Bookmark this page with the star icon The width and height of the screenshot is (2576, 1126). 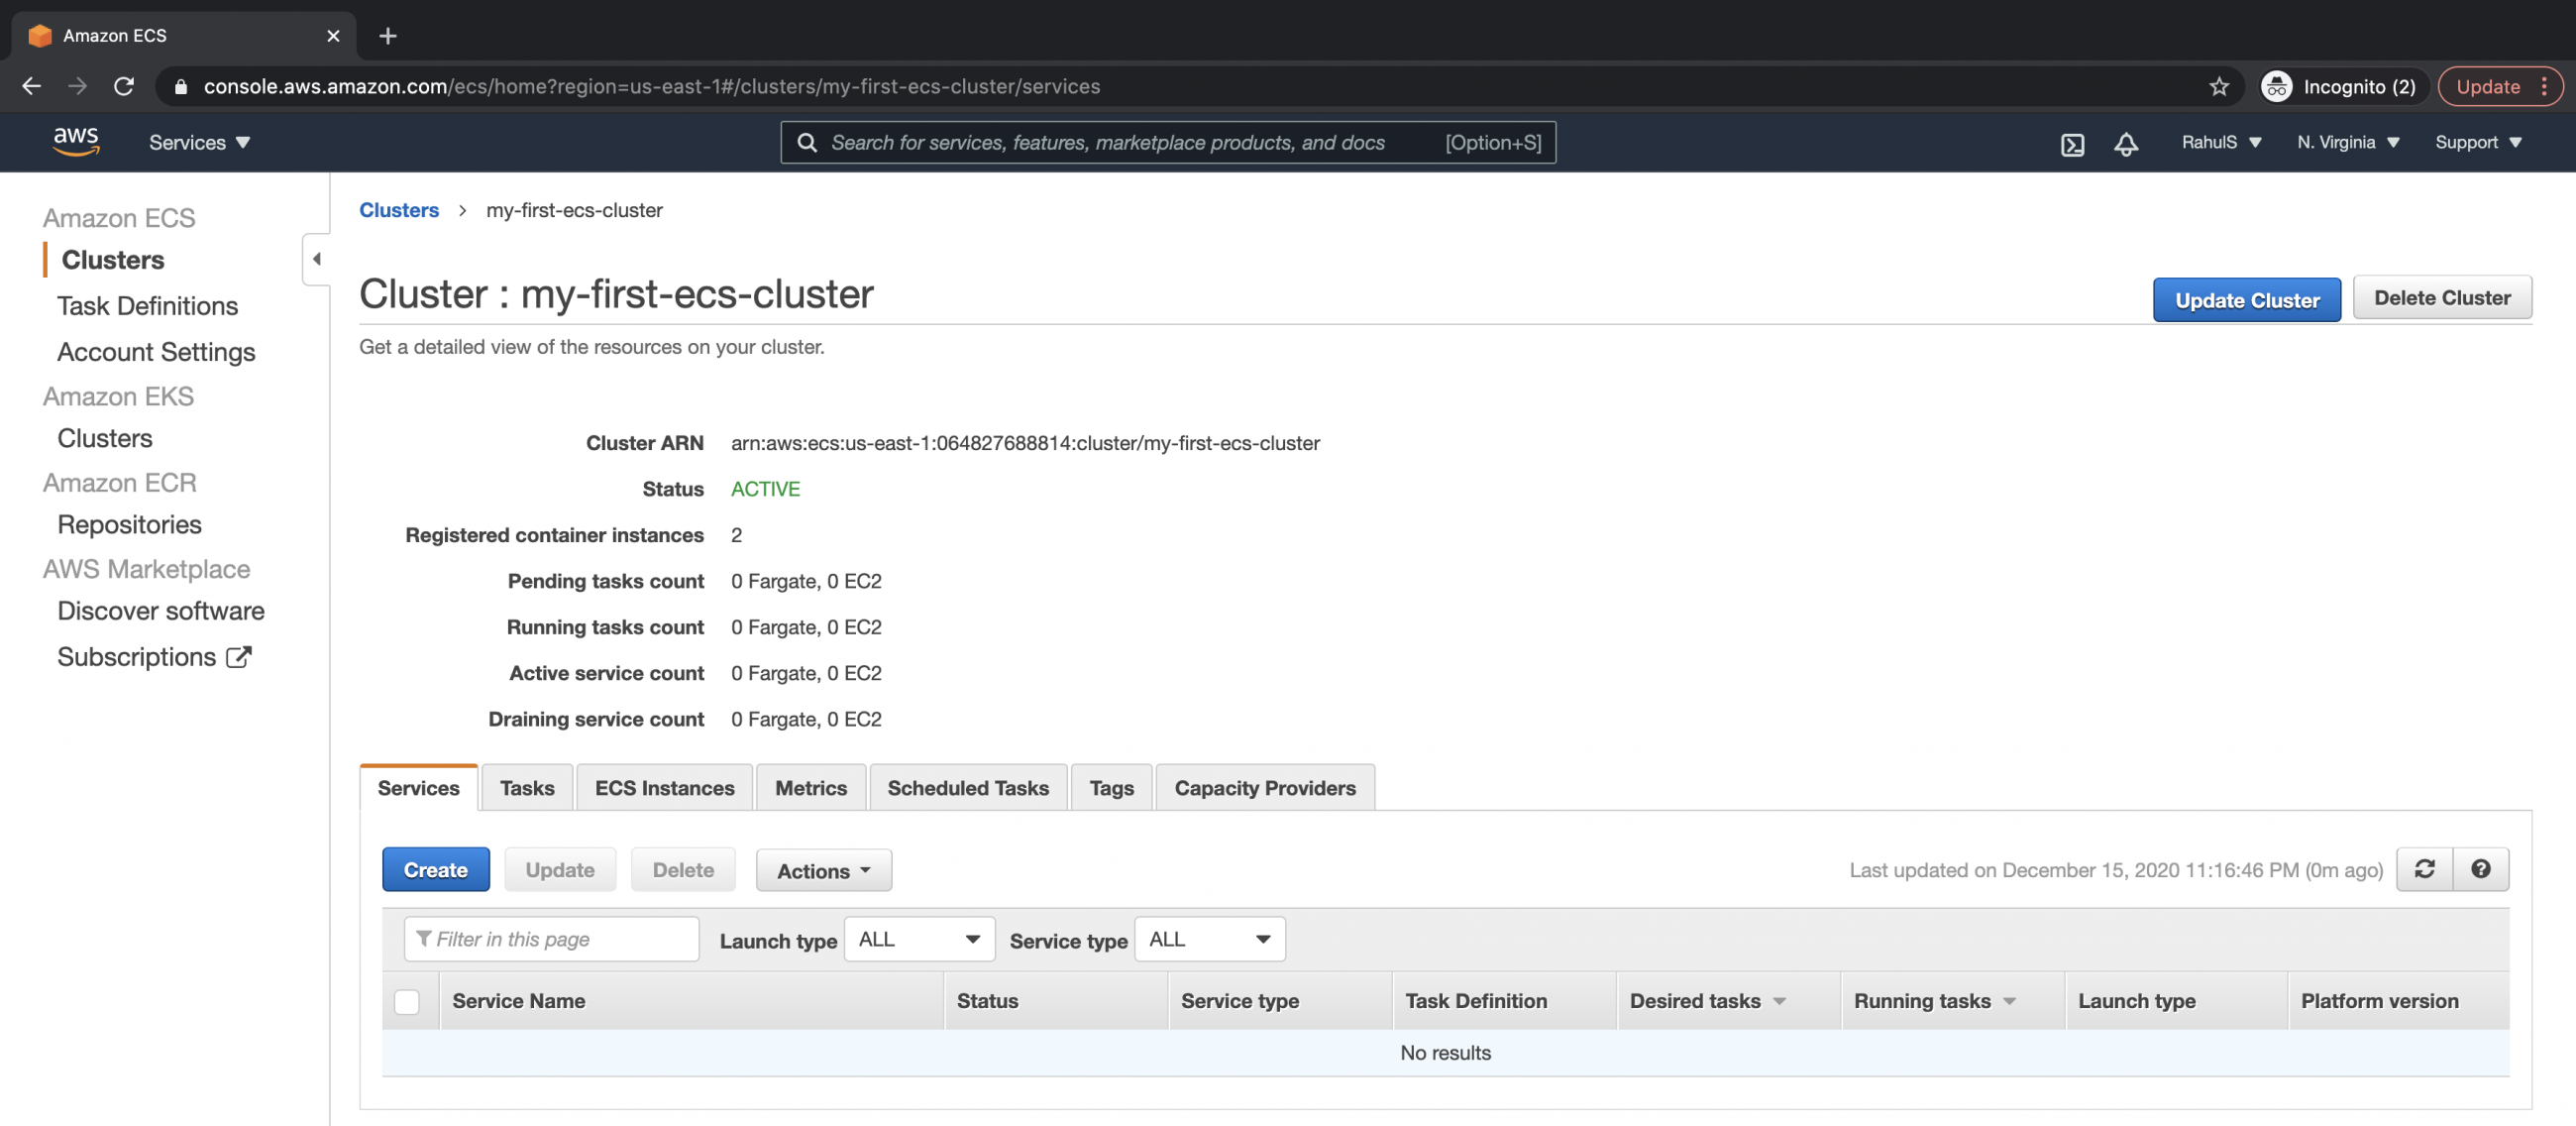(x=2220, y=86)
